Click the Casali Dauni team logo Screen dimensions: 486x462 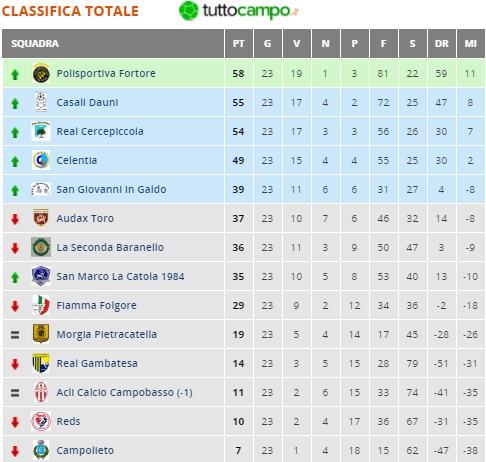(41, 102)
